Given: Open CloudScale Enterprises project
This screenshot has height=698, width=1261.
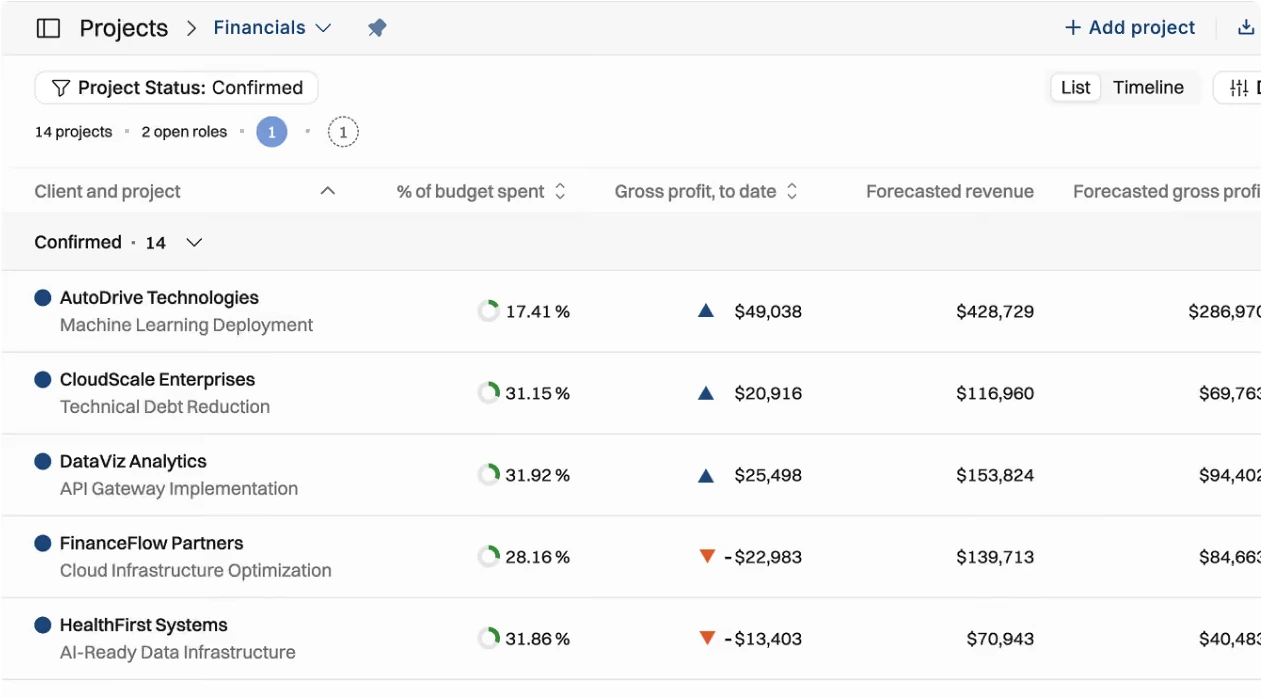Looking at the screenshot, I should 157,380.
